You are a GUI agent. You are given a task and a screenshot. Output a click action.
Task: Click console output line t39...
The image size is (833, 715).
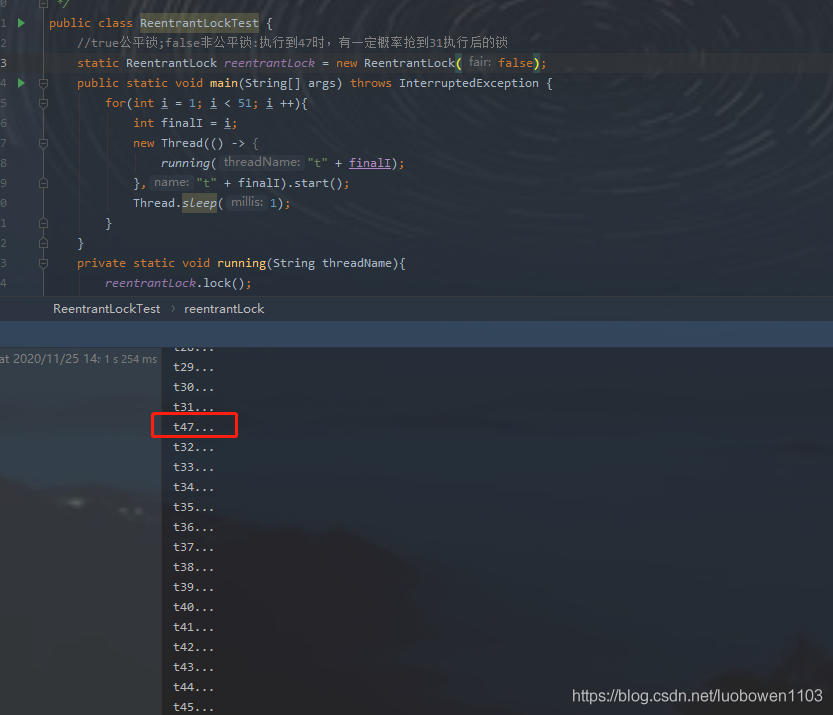click(193, 588)
